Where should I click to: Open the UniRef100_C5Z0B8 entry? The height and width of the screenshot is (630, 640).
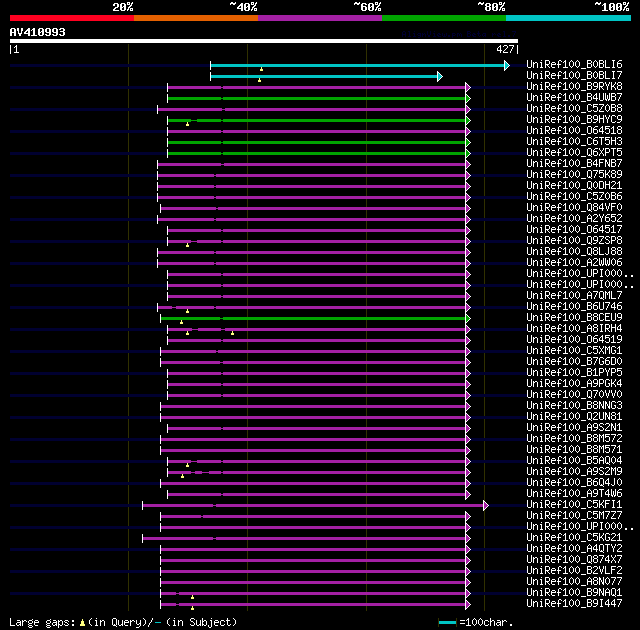tap(574, 108)
